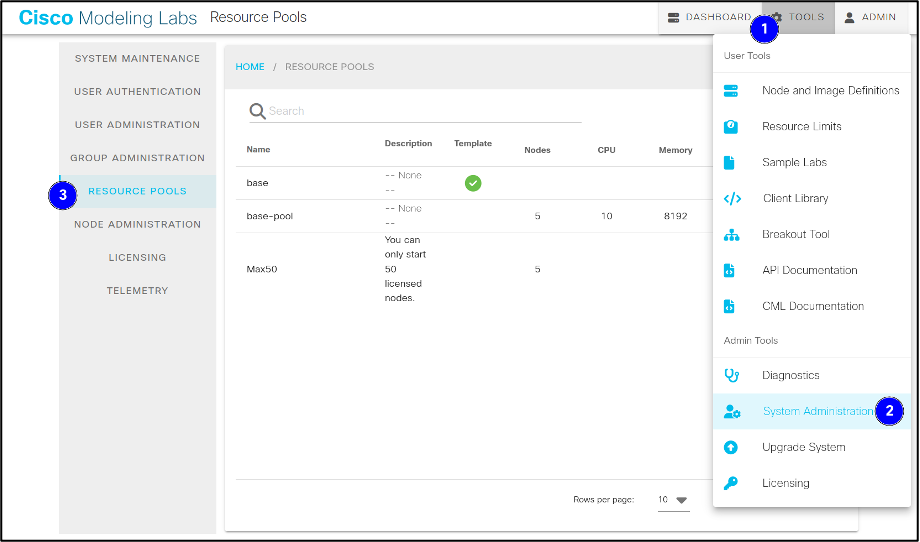Open the Admin user menu
The height and width of the screenshot is (542, 920).
tap(871, 17)
